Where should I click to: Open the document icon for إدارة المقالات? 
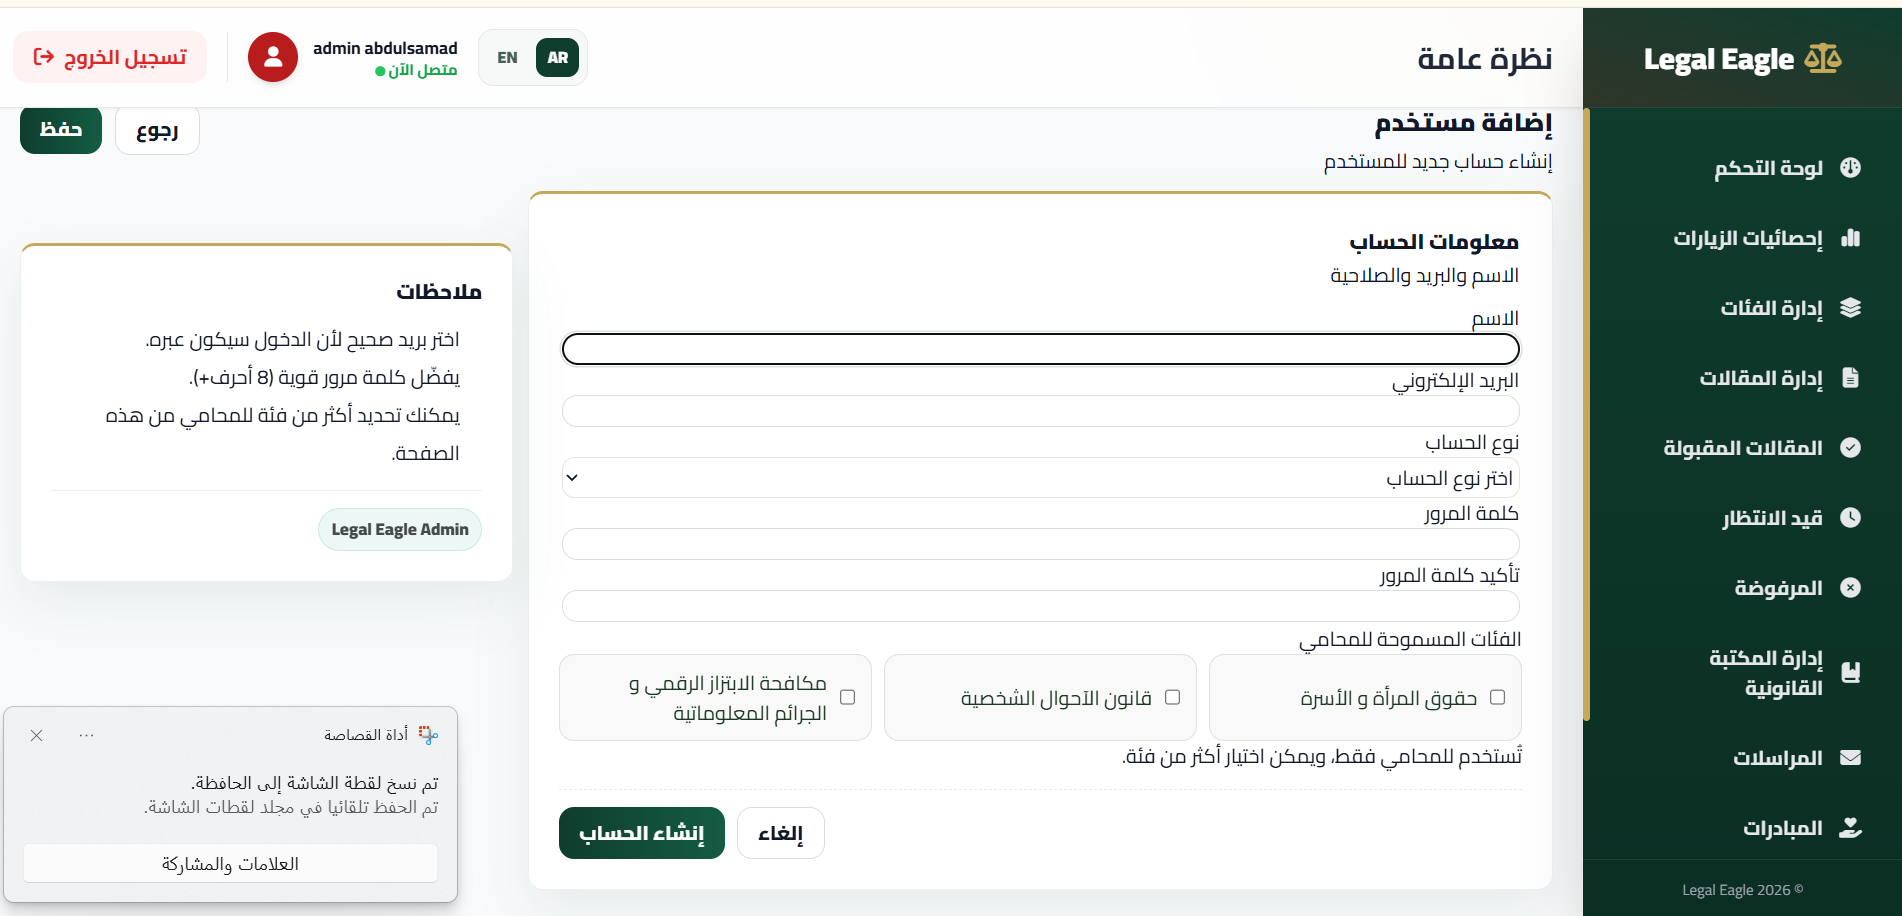pos(1850,378)
